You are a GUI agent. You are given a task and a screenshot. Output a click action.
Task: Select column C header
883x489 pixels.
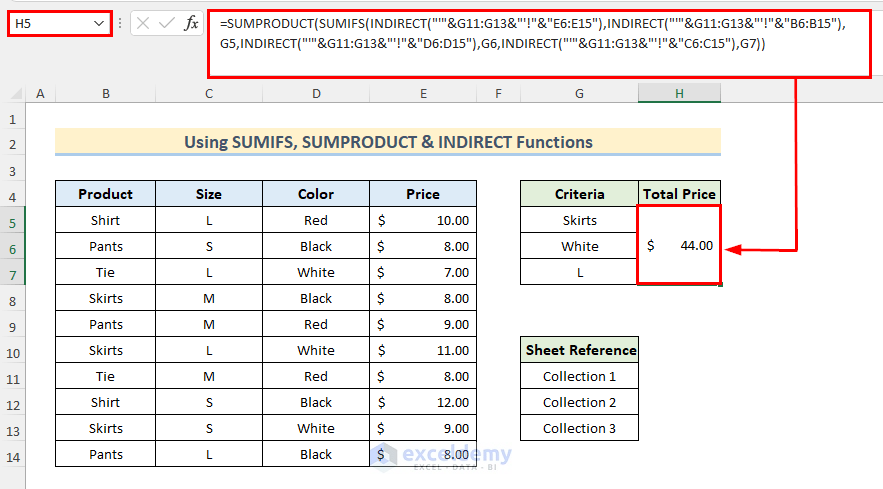(x=209, y=94)
